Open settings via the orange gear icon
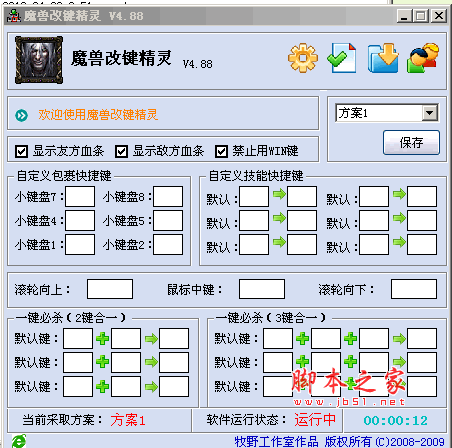452x448 pixels. coord(302,58)
